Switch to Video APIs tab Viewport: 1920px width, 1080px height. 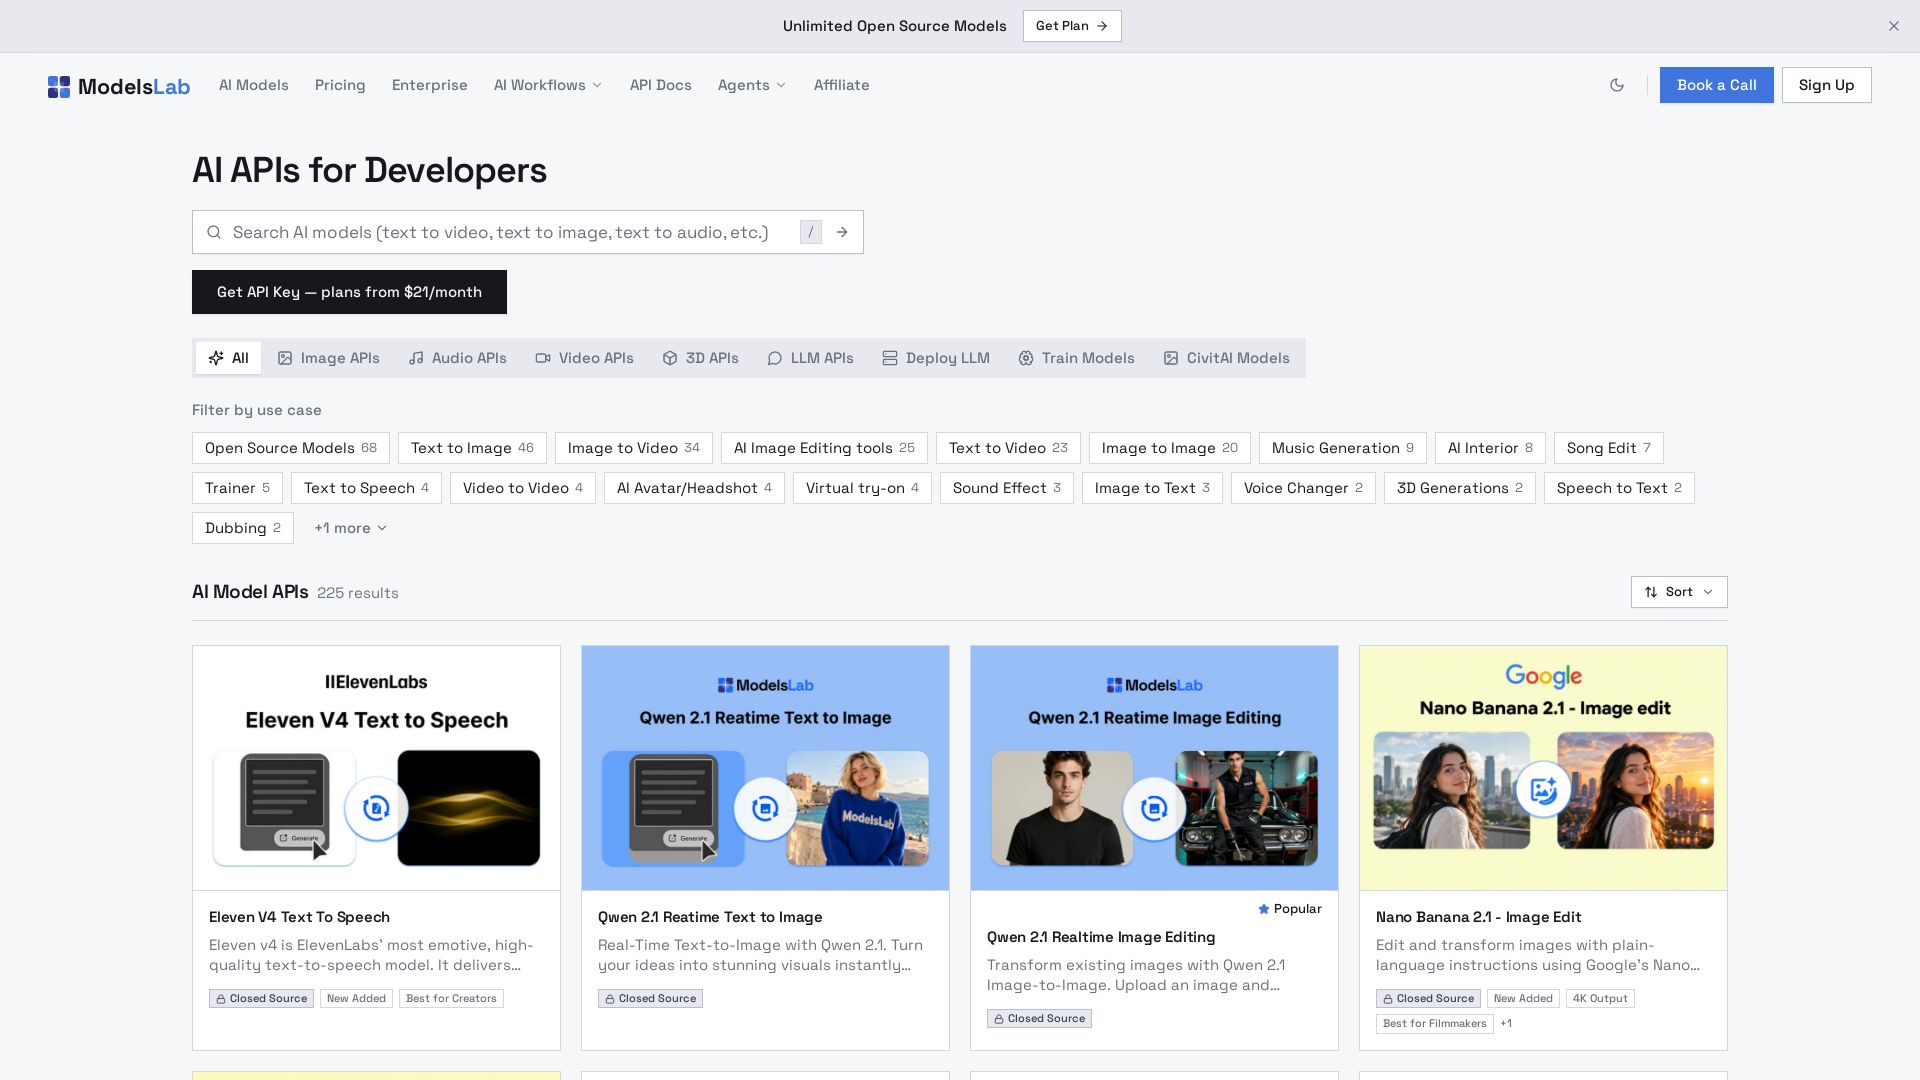585,358
